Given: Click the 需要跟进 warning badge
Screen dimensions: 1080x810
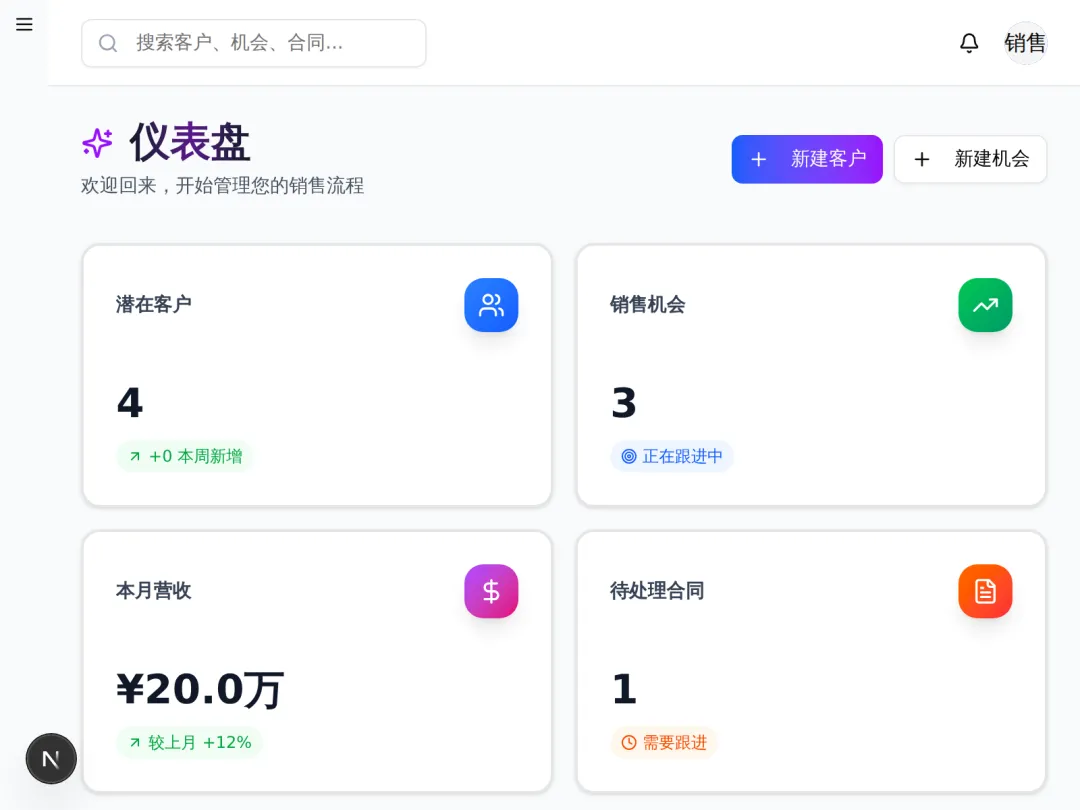Looking at the screenshot, I should tap(664, 742).
